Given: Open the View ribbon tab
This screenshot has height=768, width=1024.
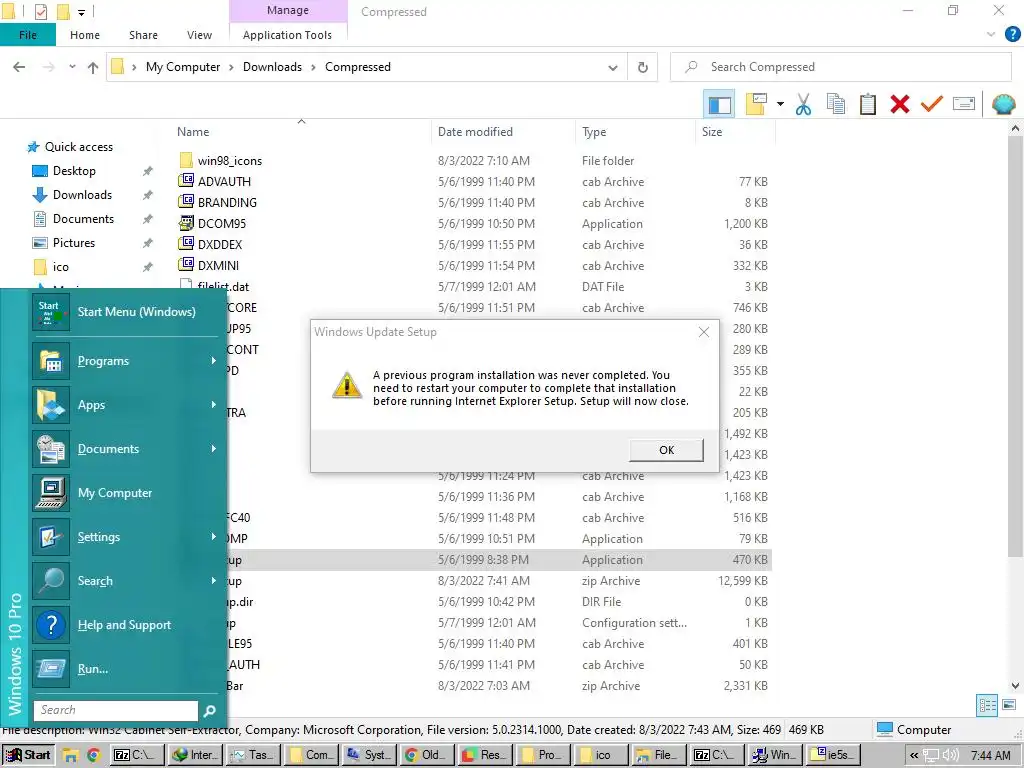Looking at the screenshot, I should [199, 35].
